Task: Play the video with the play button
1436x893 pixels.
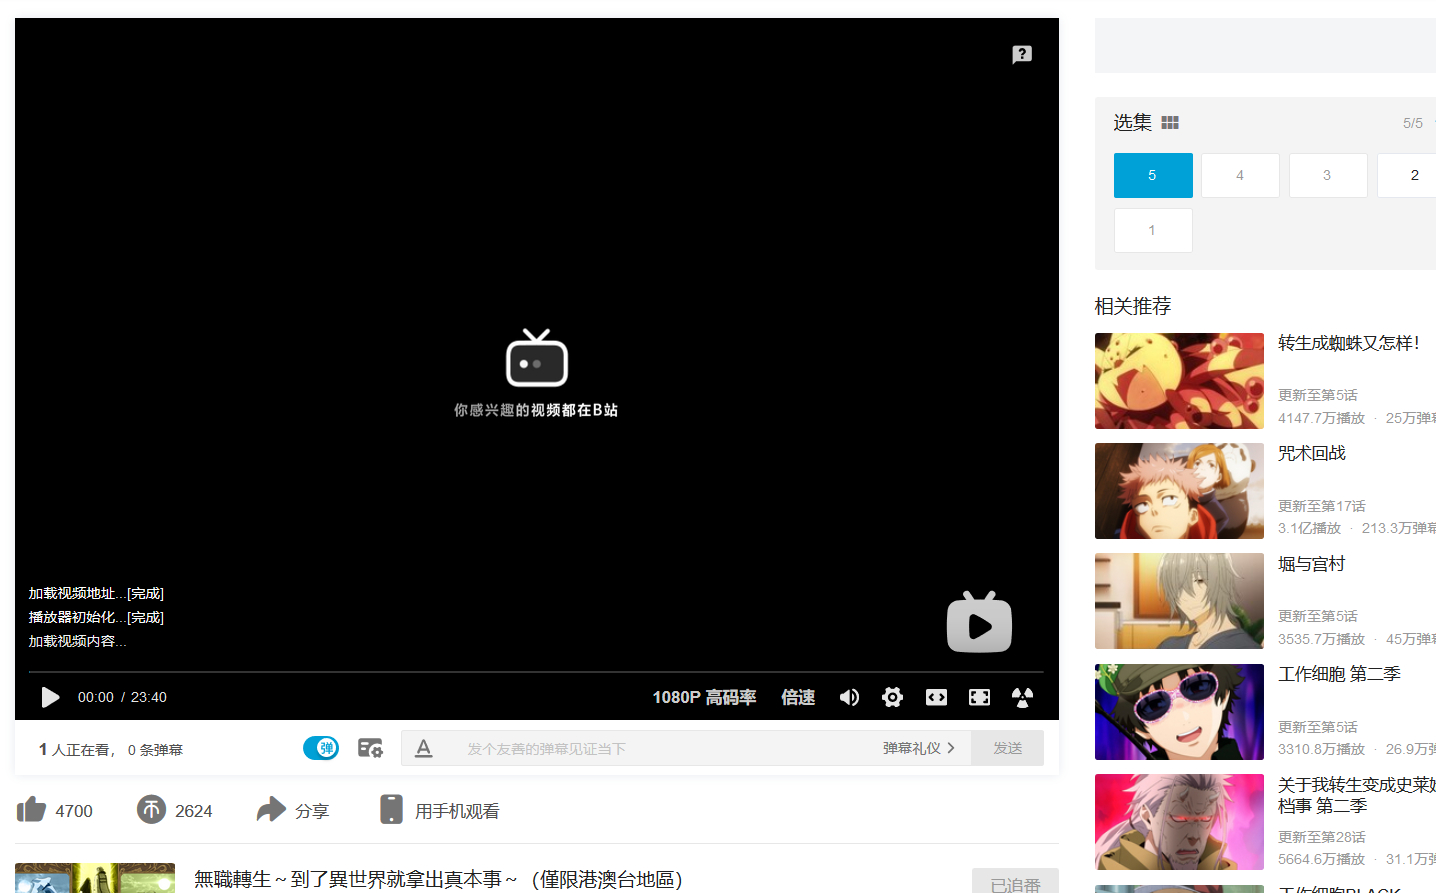Action: point(50,697)
